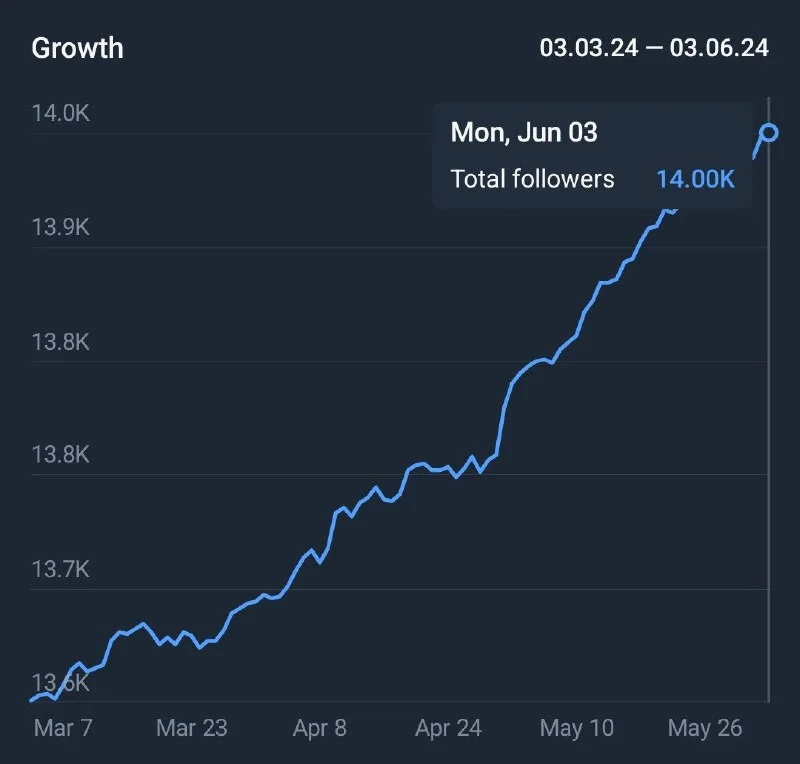This screenshot has height=764, width=800.
Task: Click the Mar 23 axis label
Action: (x=192, y=727)
